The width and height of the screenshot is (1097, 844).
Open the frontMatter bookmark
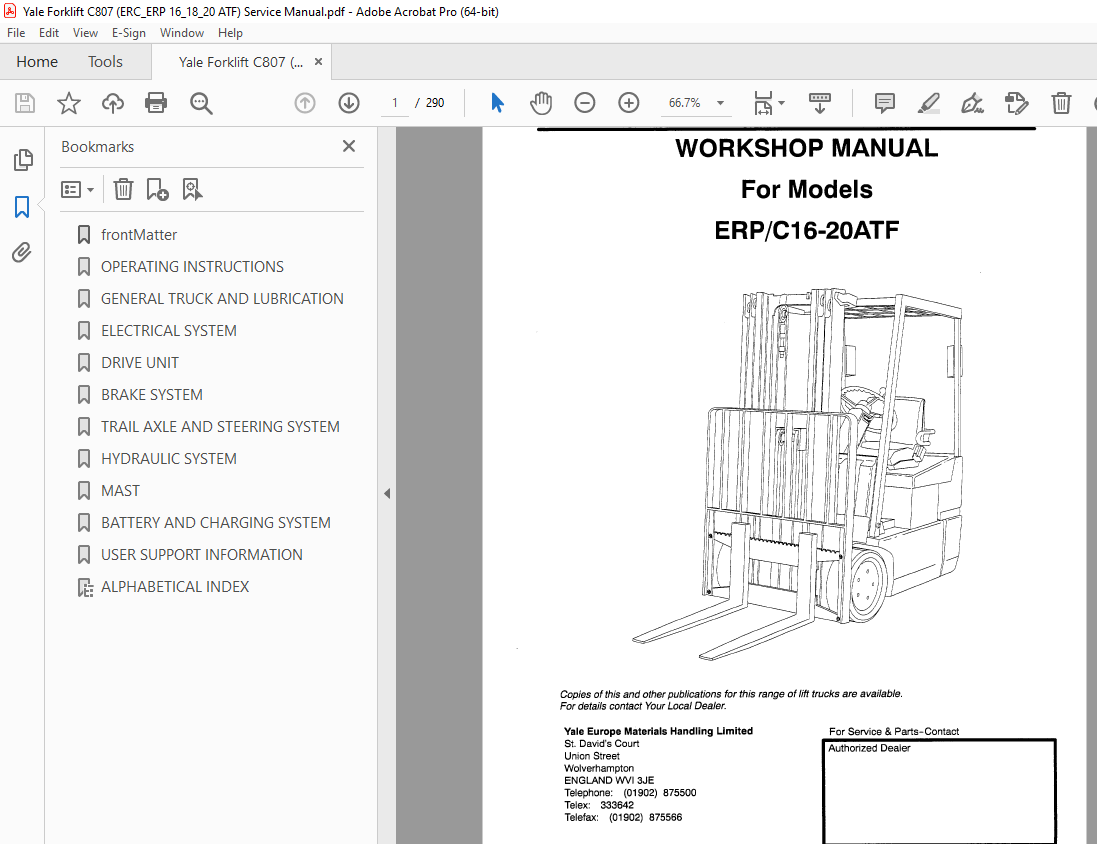(139, 234)
